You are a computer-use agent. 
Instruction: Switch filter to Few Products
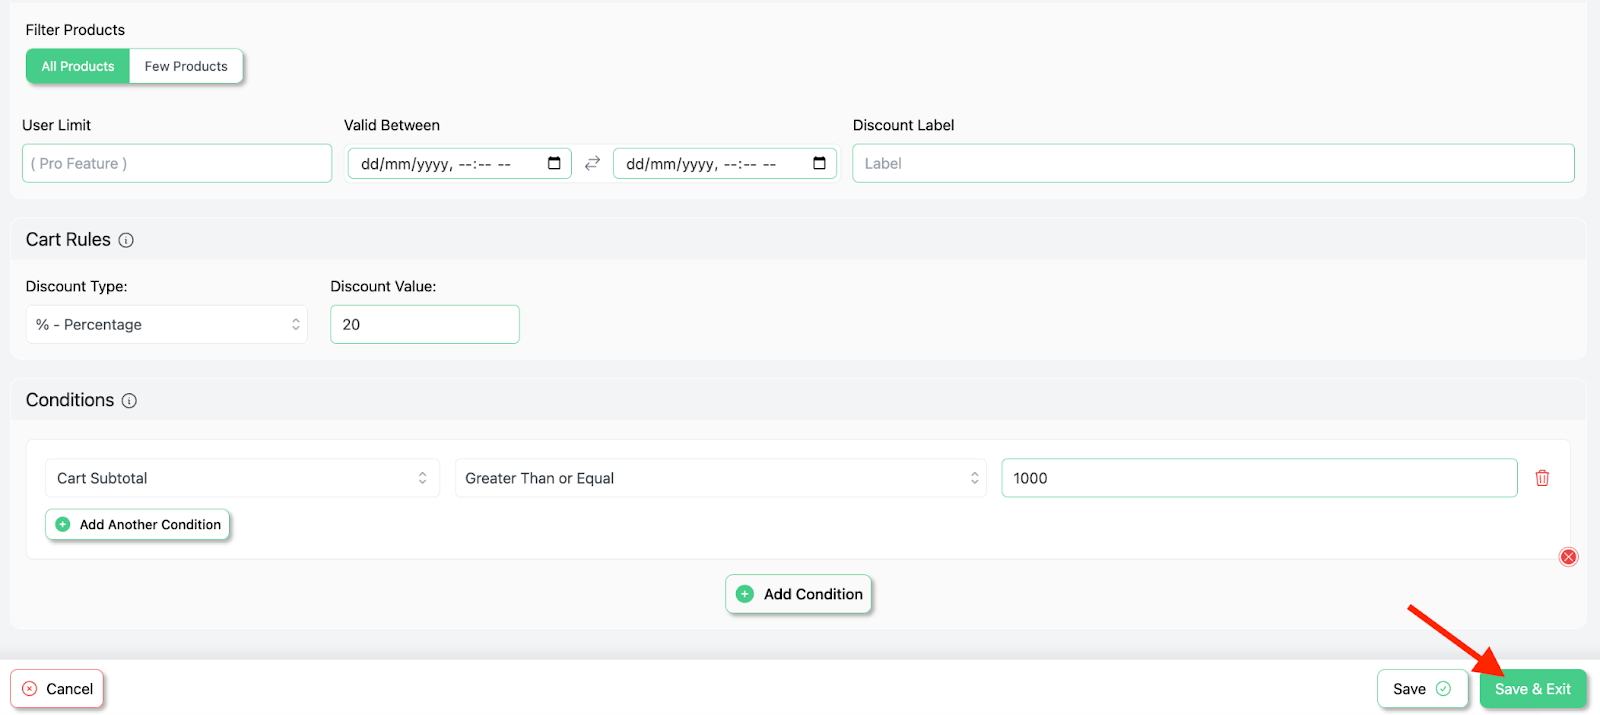click(186, 66)
